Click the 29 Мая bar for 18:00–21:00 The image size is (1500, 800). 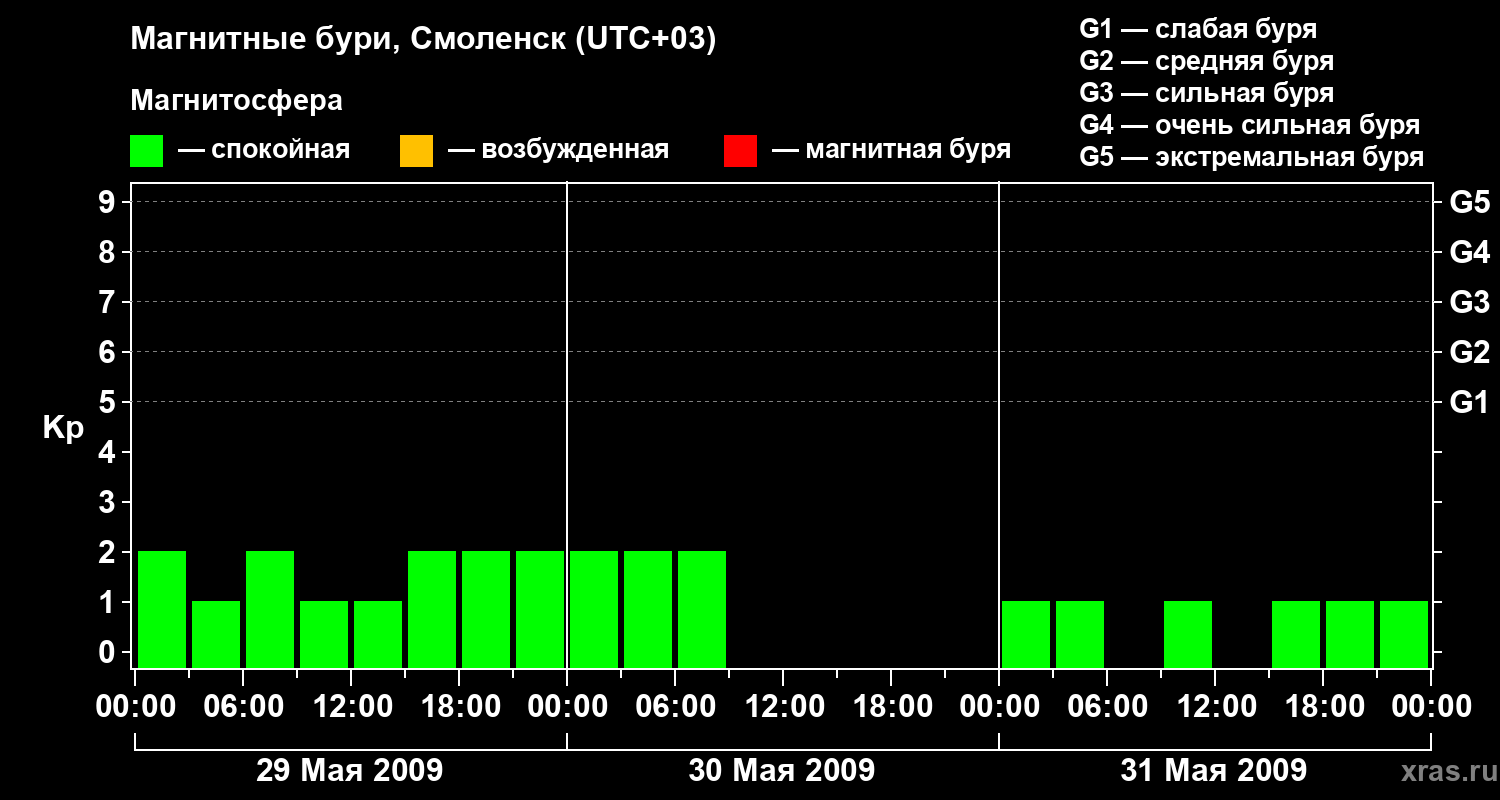pos(486,609)
